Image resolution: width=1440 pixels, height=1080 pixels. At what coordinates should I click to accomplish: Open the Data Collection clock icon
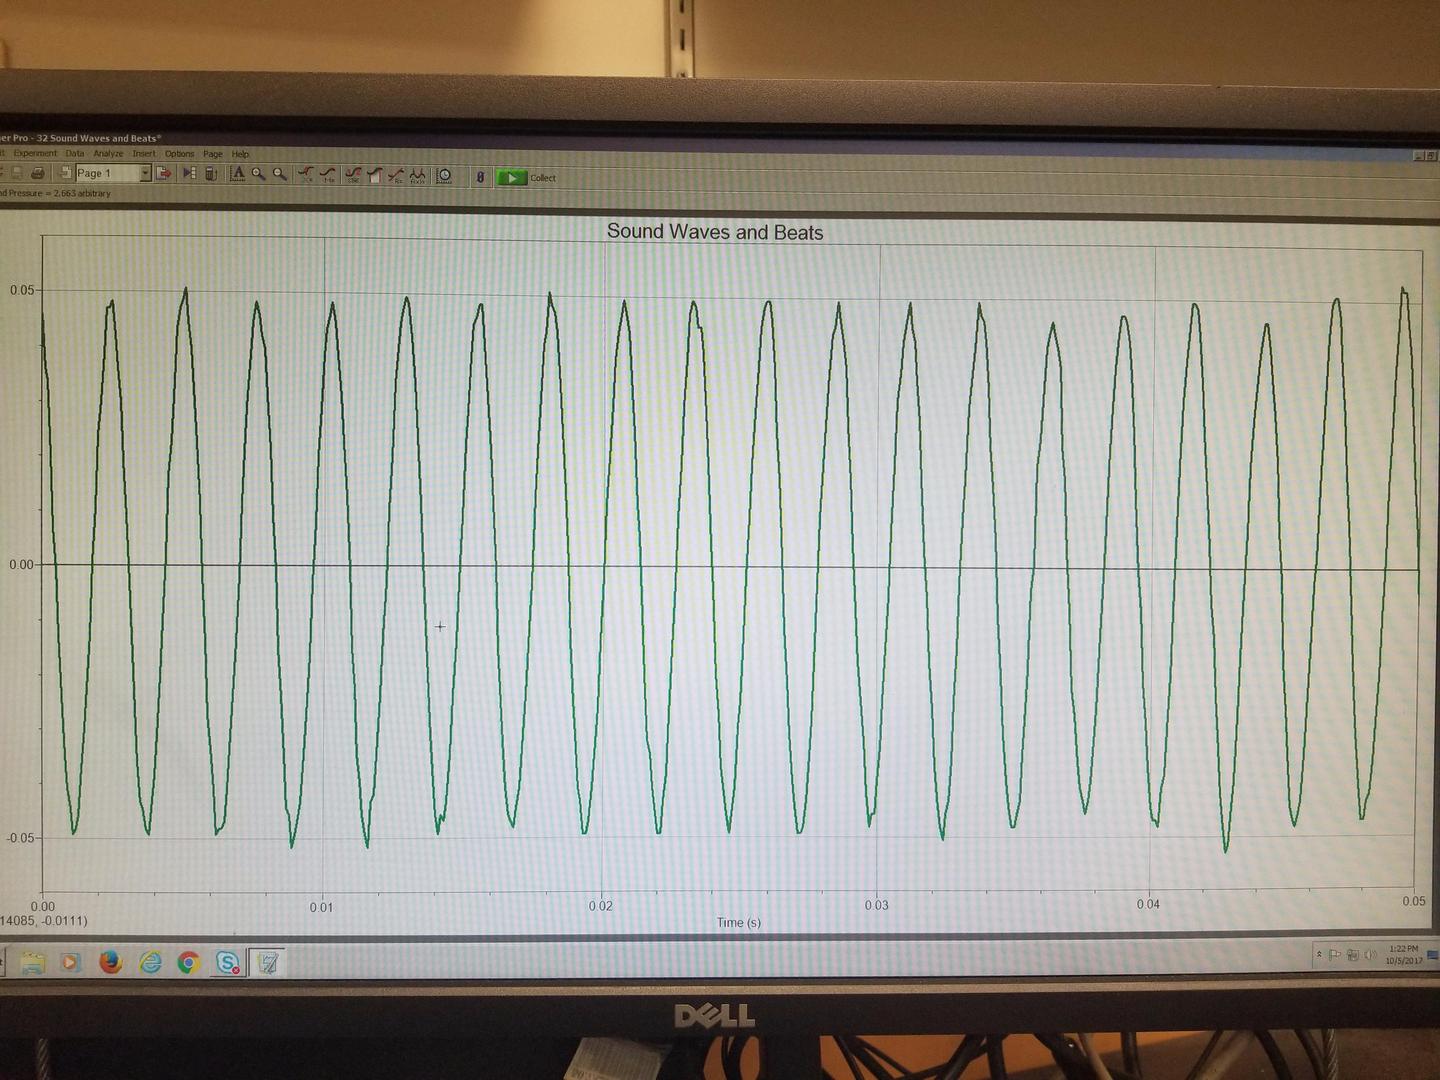pos(445,176)
